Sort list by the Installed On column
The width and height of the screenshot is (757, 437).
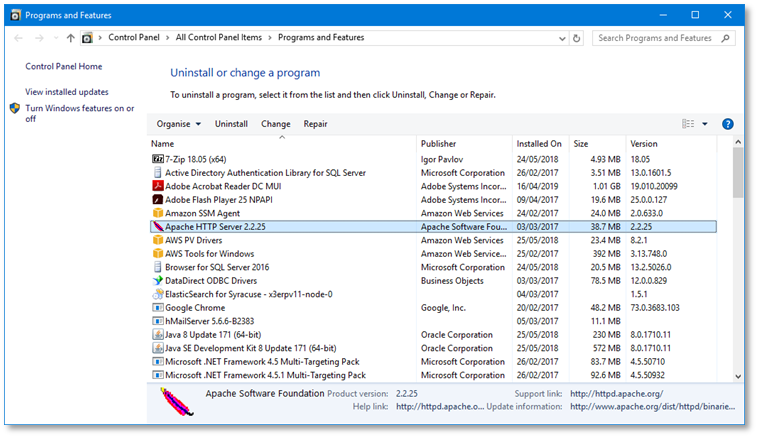coord(539,144)
